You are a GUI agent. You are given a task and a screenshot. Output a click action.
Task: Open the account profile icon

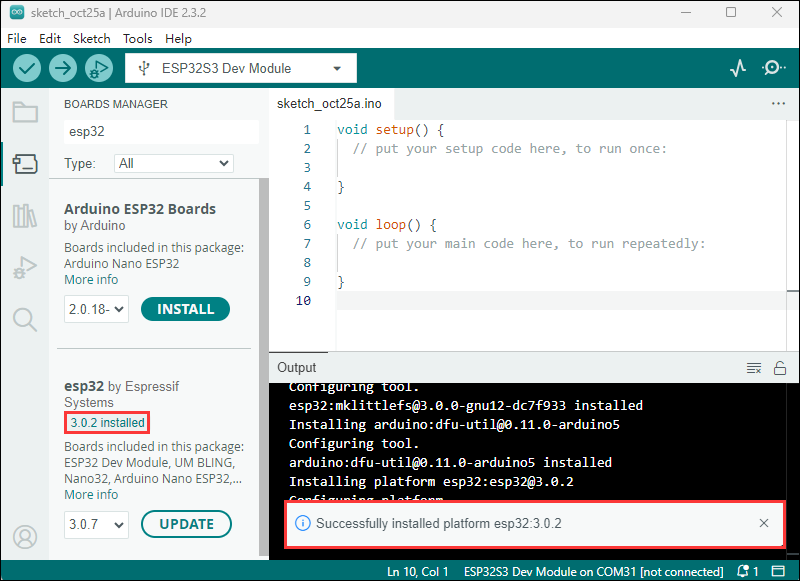(25, 537)
